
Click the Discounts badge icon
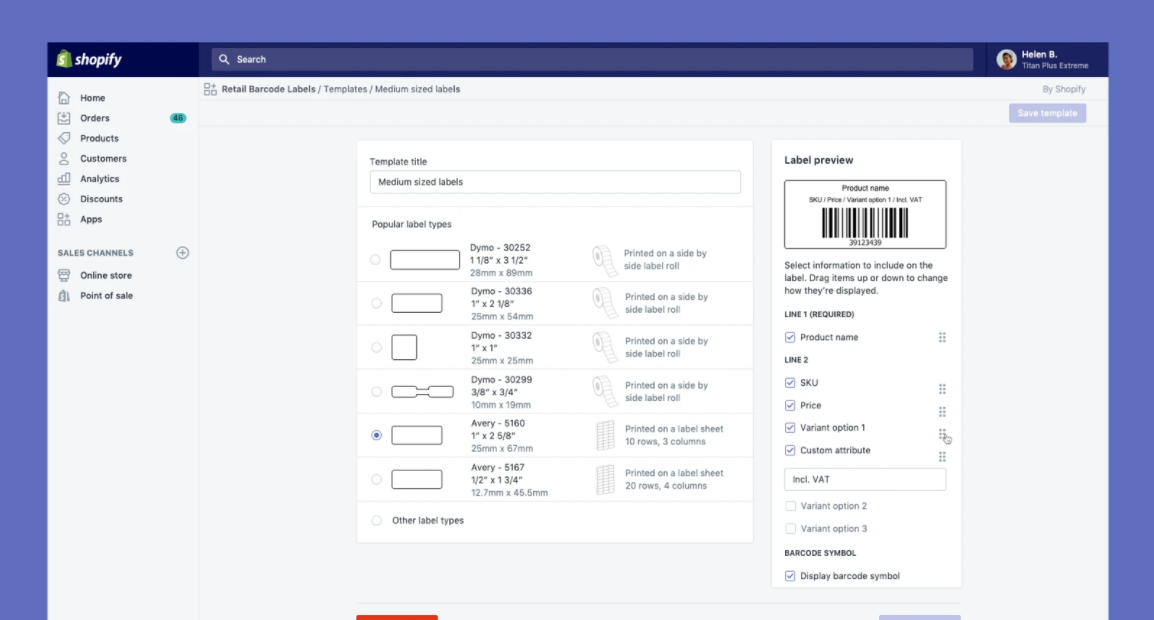point(64,199)
